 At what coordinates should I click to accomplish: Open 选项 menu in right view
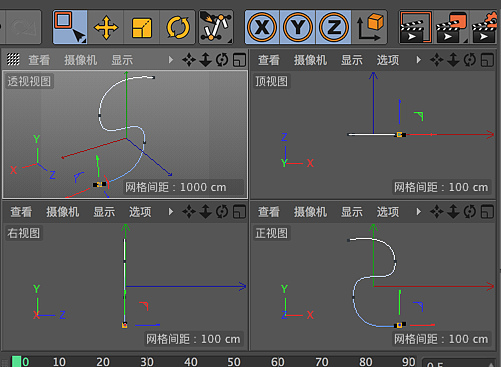140,212
